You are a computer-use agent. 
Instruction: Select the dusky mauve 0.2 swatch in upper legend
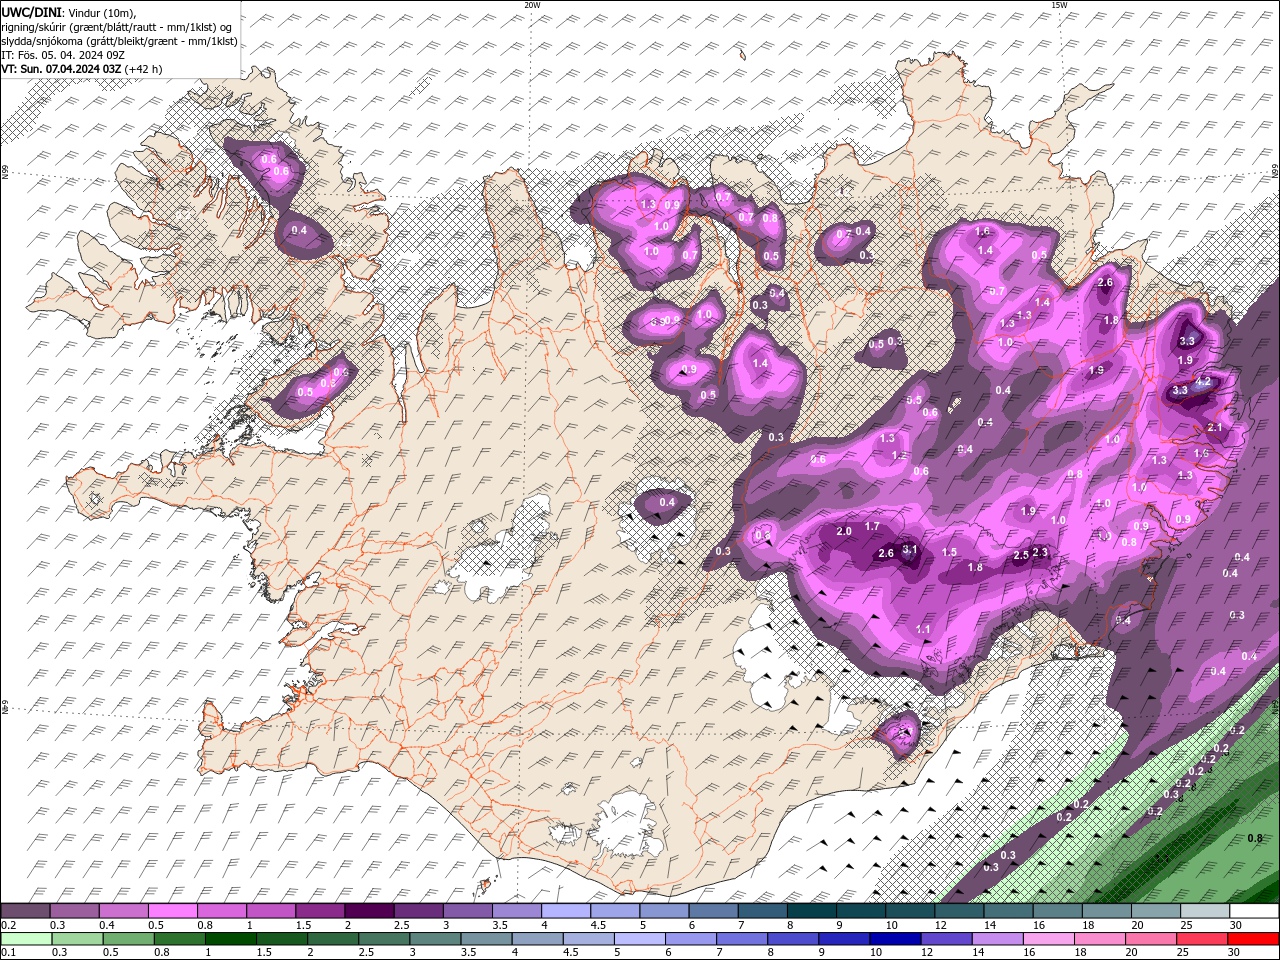pos(25,911)
